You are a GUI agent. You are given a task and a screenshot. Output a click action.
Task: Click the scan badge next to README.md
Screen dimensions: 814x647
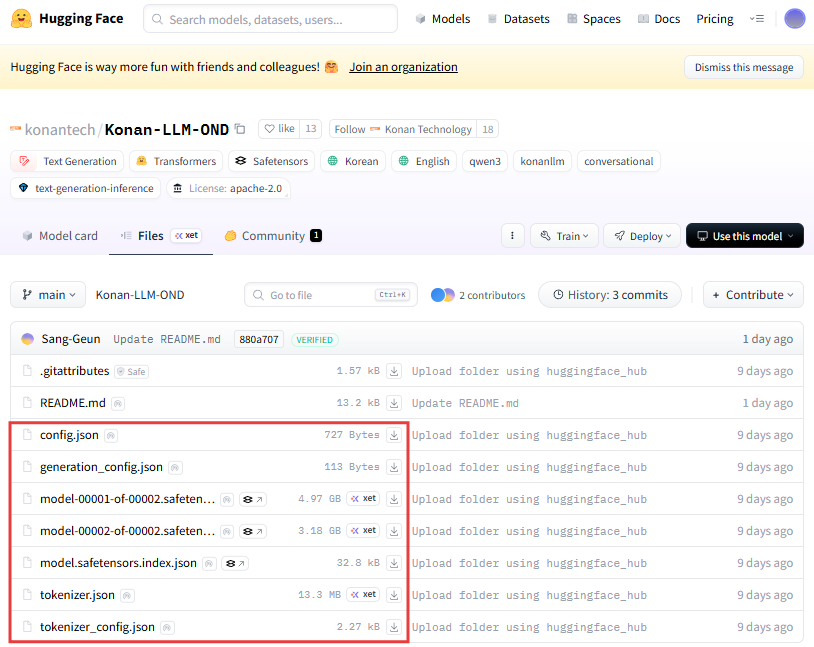click(x=118, y=403)
